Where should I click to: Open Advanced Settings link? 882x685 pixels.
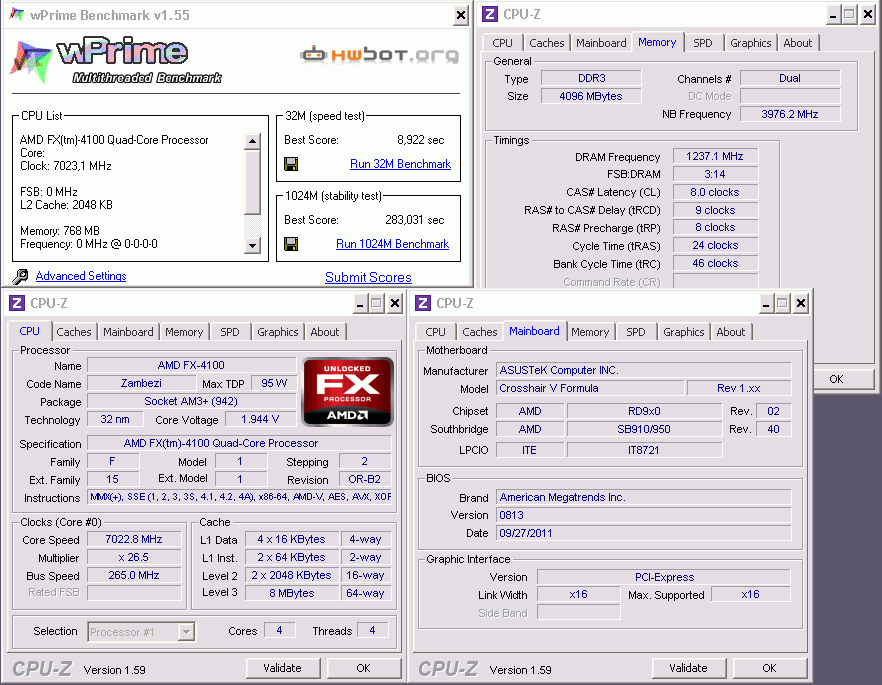pos(81,276)
